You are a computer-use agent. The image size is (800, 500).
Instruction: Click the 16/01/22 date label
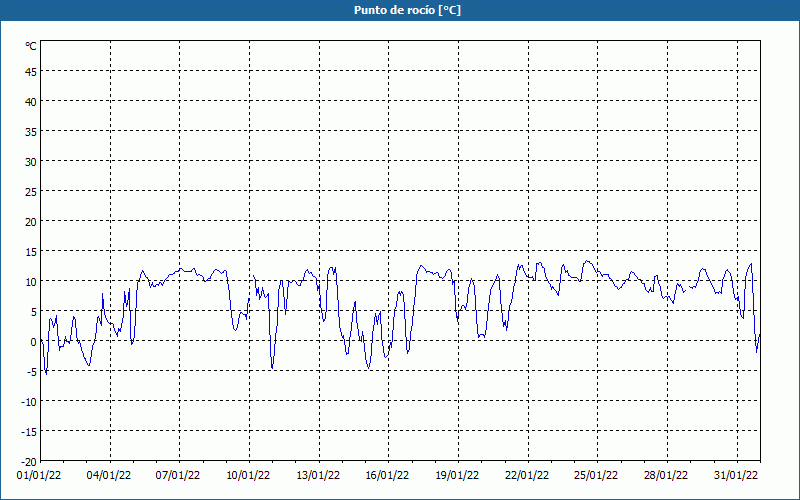pos(387,476)
